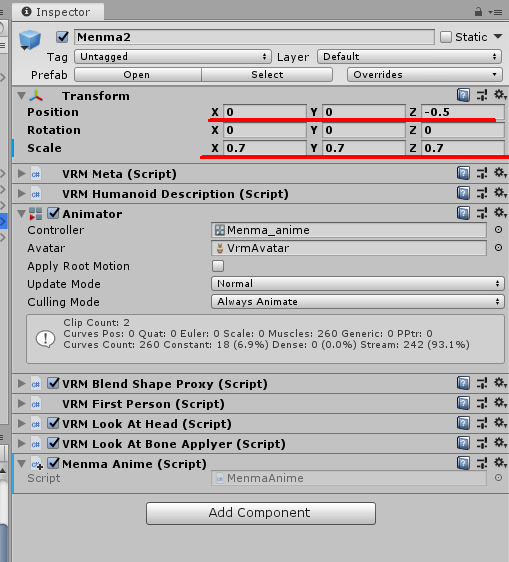Click the prefab Select button

pyautogui.click(x=267, y=75)
